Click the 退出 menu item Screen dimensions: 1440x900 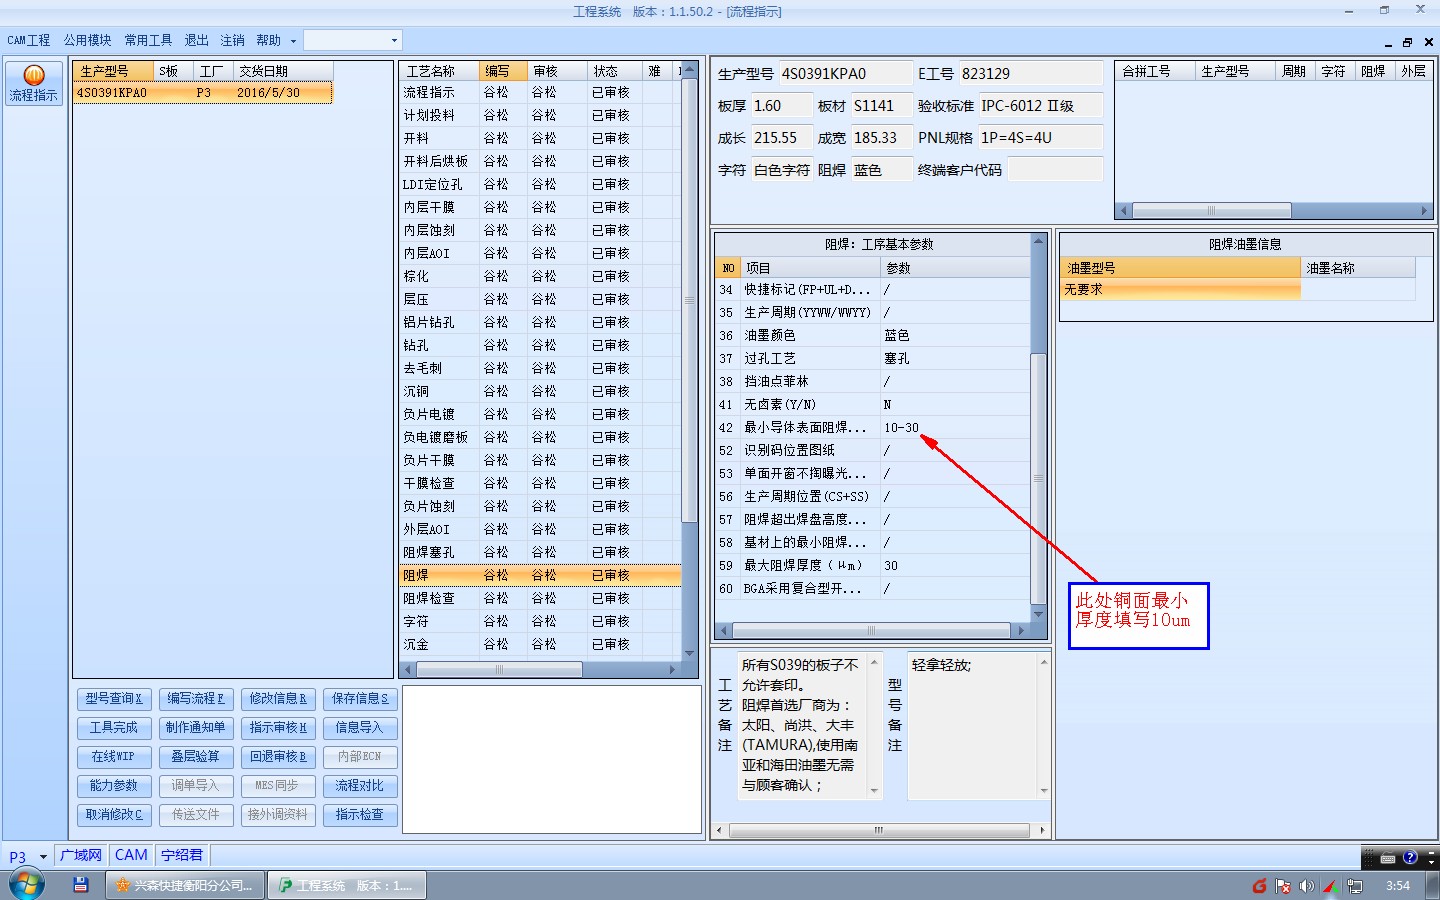(x=196, y=40)
